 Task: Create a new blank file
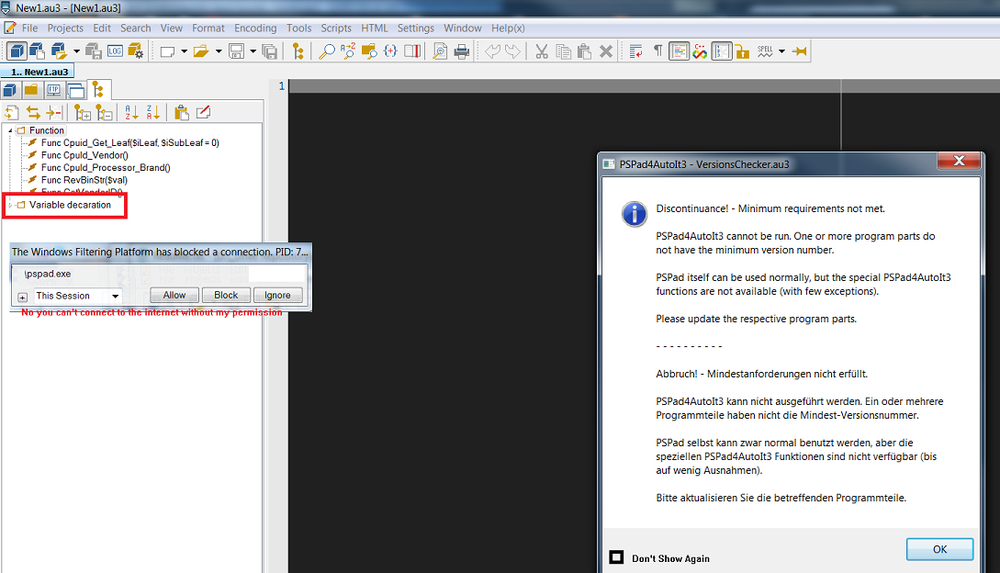click(x=167, y=52)
